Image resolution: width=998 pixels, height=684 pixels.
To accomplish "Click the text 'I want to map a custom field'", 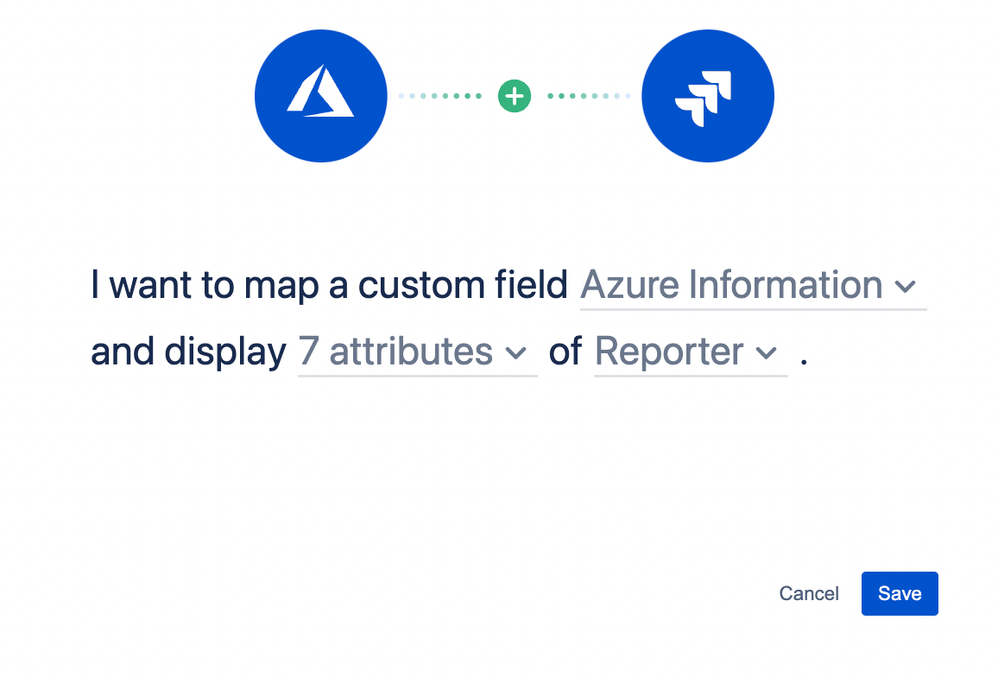I will coord(329,285).
